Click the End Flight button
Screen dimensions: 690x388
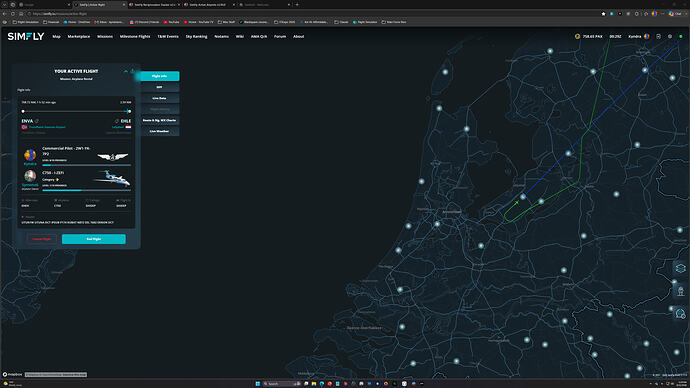tap(94, 239)
